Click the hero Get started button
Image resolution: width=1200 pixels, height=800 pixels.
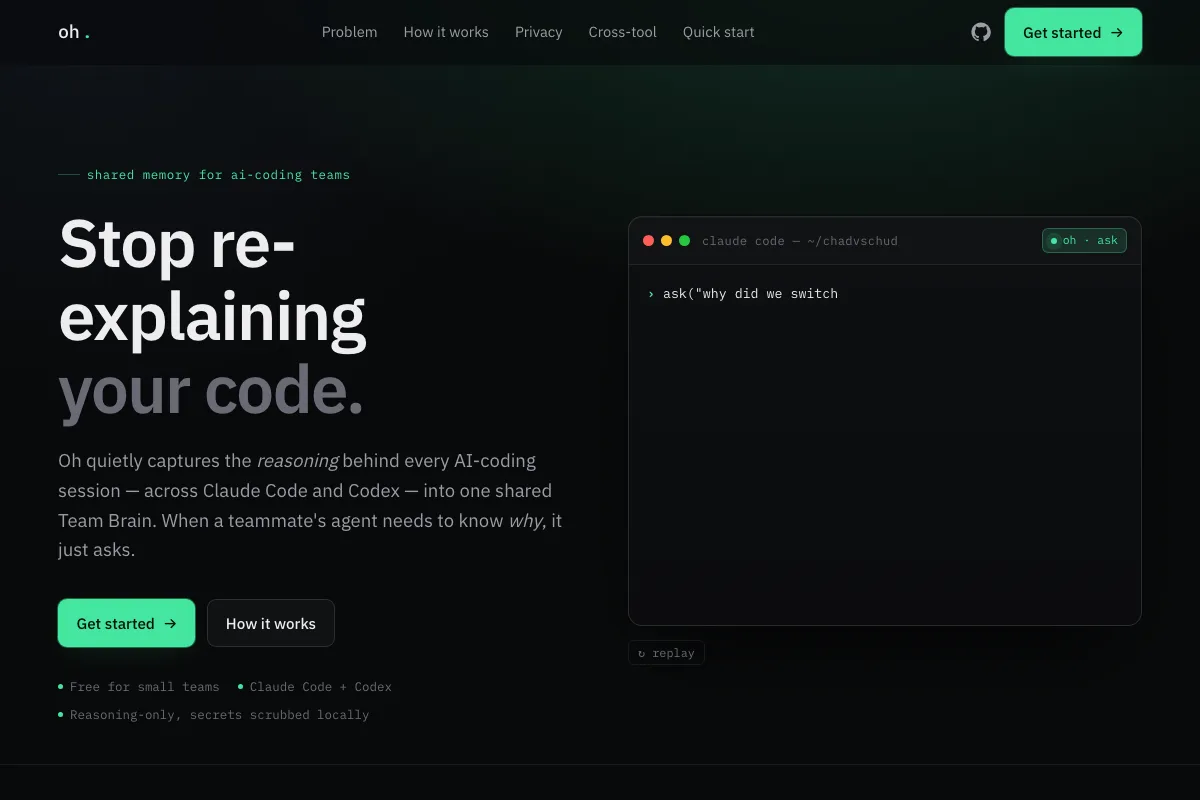coord(126,623)
